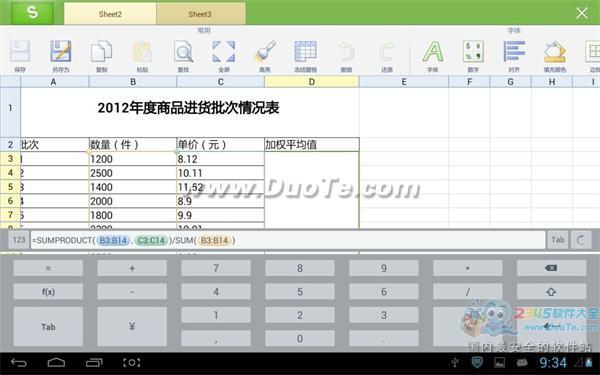Screen dimensions: 600x375
Task: Tap the Paste (粘贴) clipboard icon
Action: click(x=142, y=55)
